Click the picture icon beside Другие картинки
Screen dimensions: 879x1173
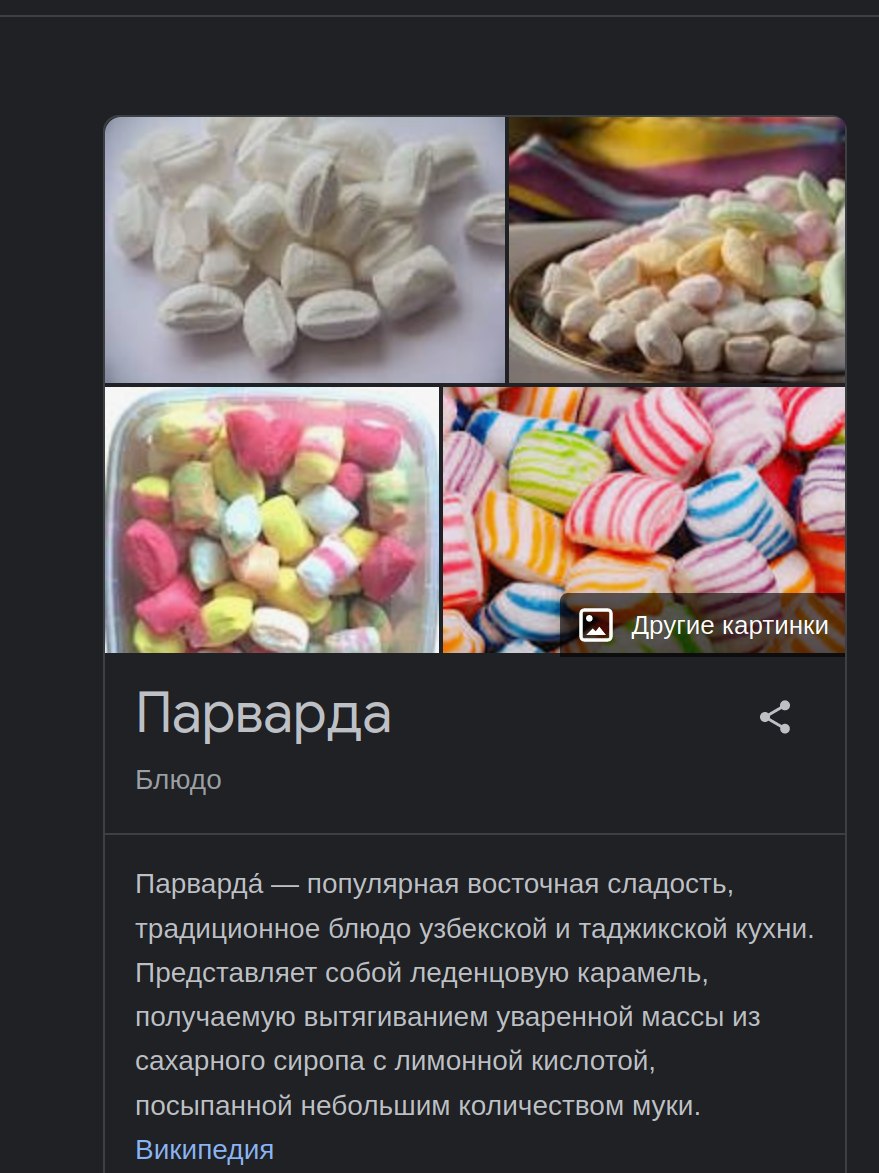click(595, 625)
